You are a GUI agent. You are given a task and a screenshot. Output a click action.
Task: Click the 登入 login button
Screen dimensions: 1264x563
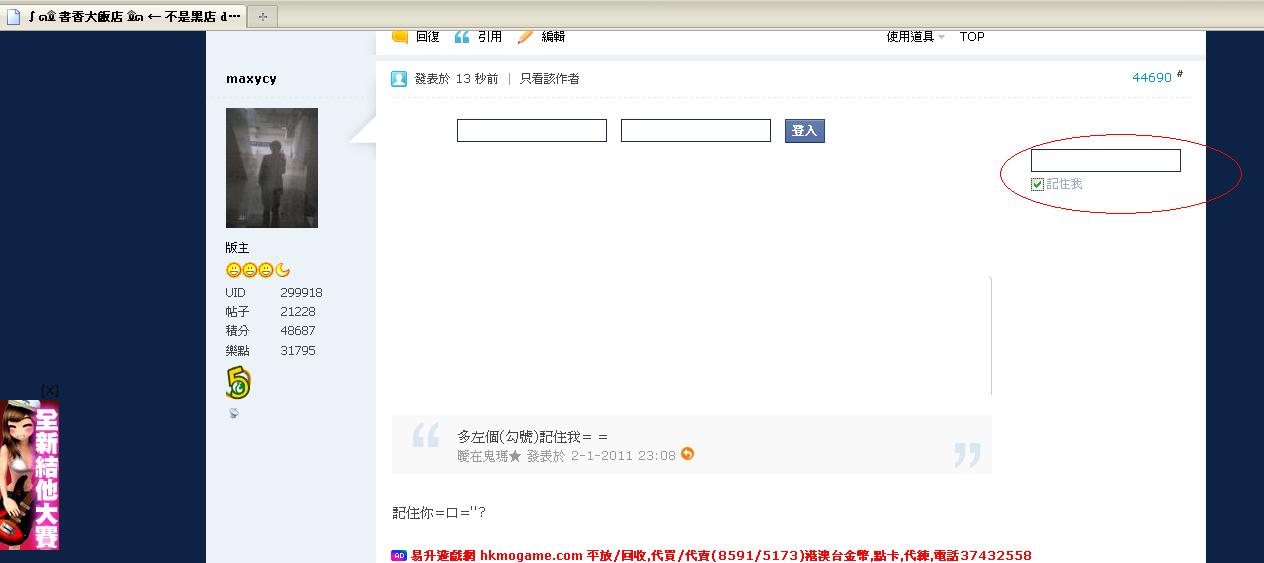(x=805, y=130)
